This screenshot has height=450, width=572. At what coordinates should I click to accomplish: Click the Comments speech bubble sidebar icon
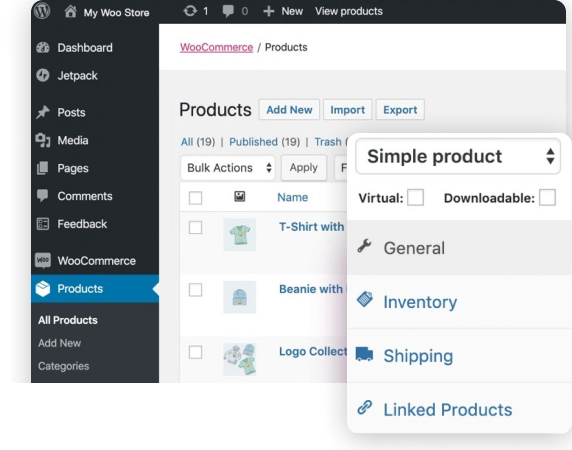click(43, 196)
